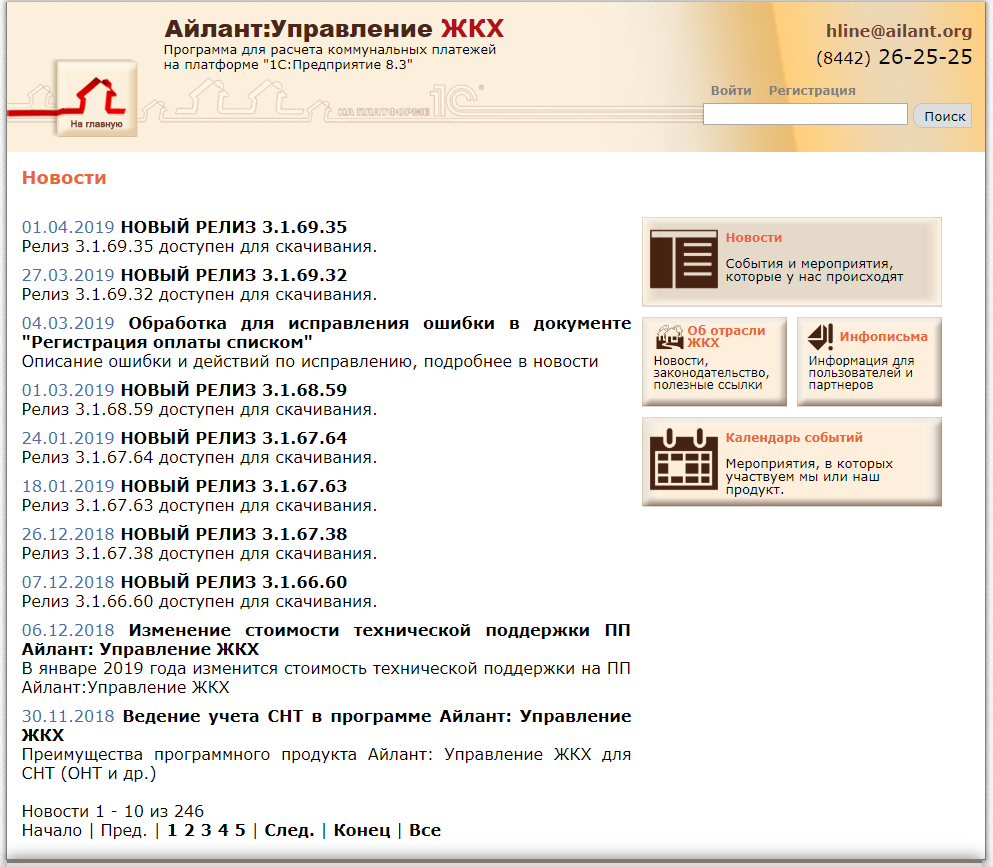Focus the search input field
Viewport: 993px width, 867px height.
coord(805,115)
